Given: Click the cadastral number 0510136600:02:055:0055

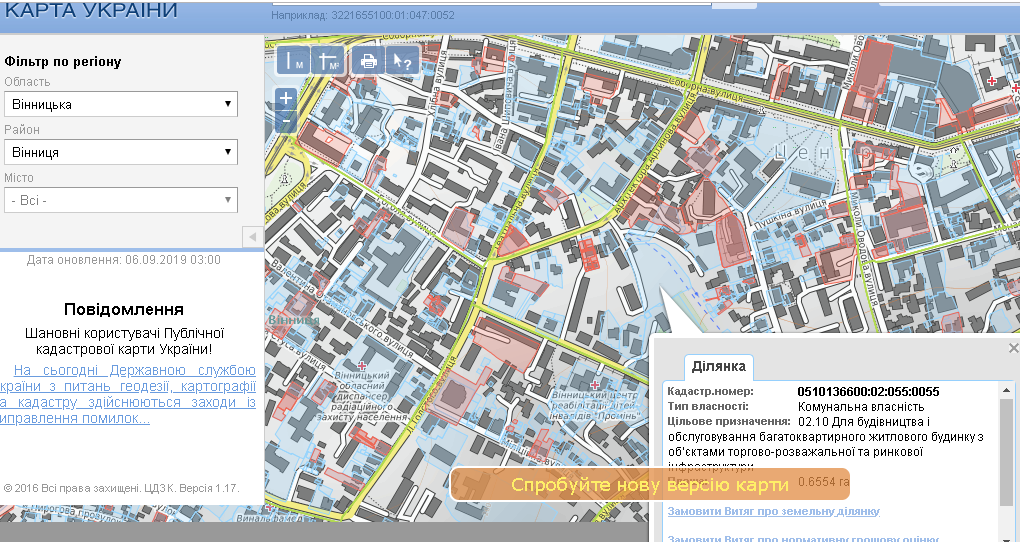Looking at the screenshot, I should click(x=868, y=392).
